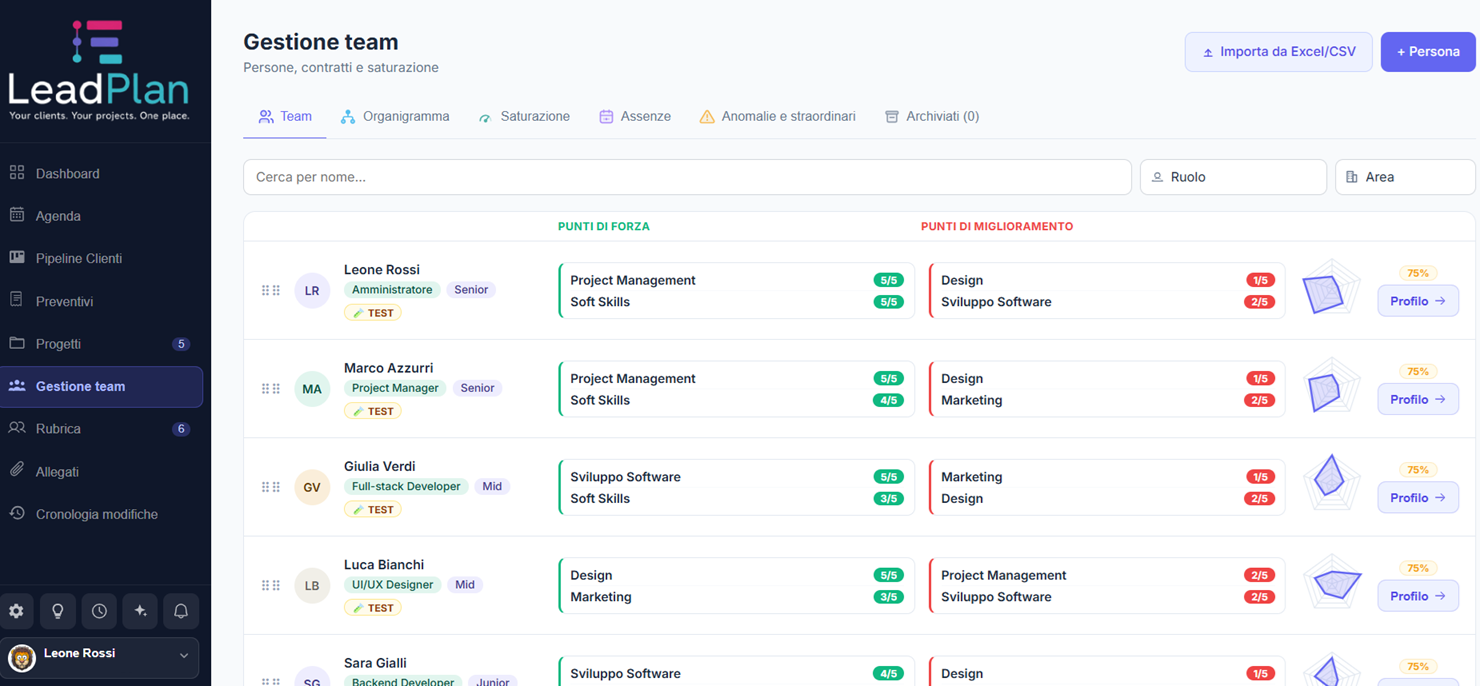Click drag handle for Marco Azzurri row
Viewport: 1480px width, 686px height.
(x=271, y=388)
